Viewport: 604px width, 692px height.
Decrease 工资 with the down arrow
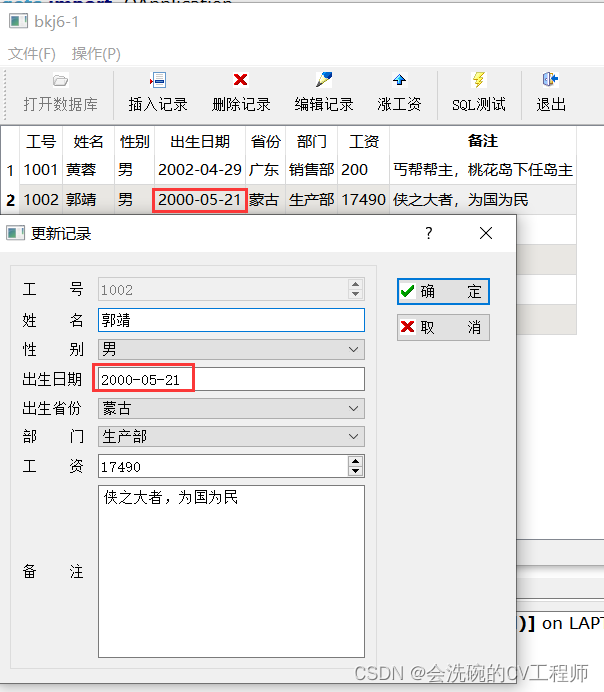point(356,471)
